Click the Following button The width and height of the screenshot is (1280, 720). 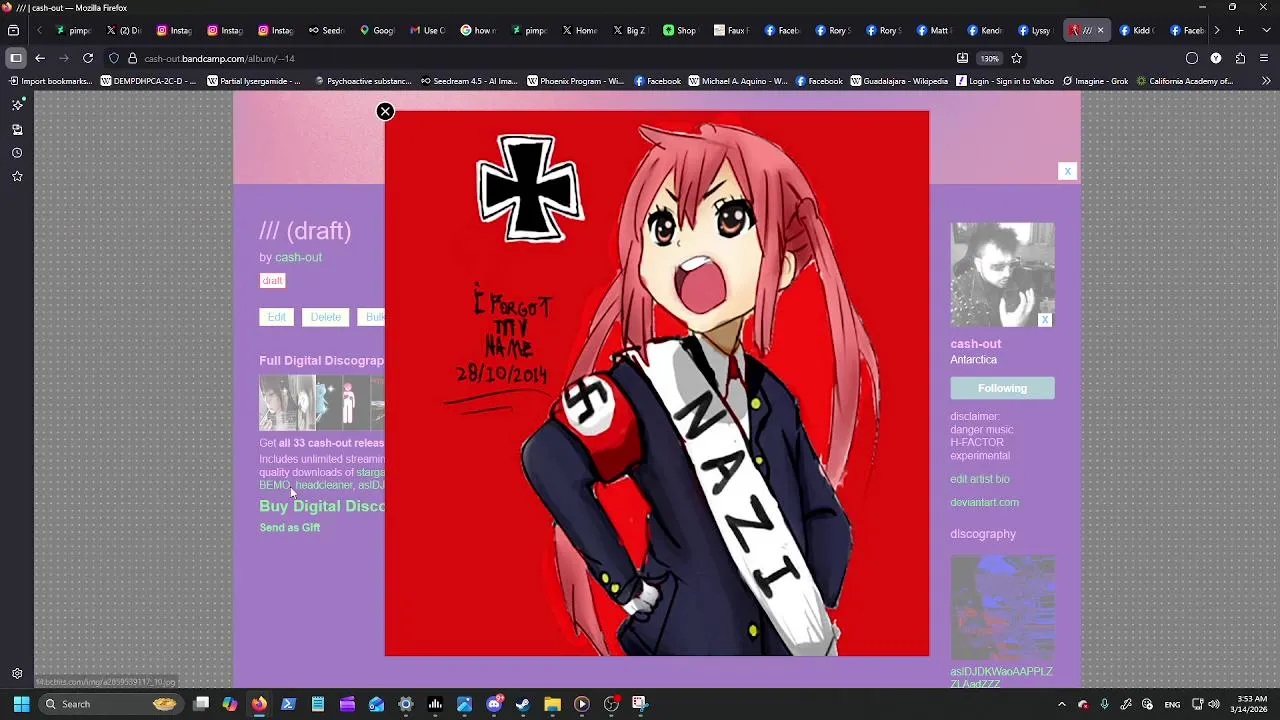pyautogui.click(x=1002, y=388)
